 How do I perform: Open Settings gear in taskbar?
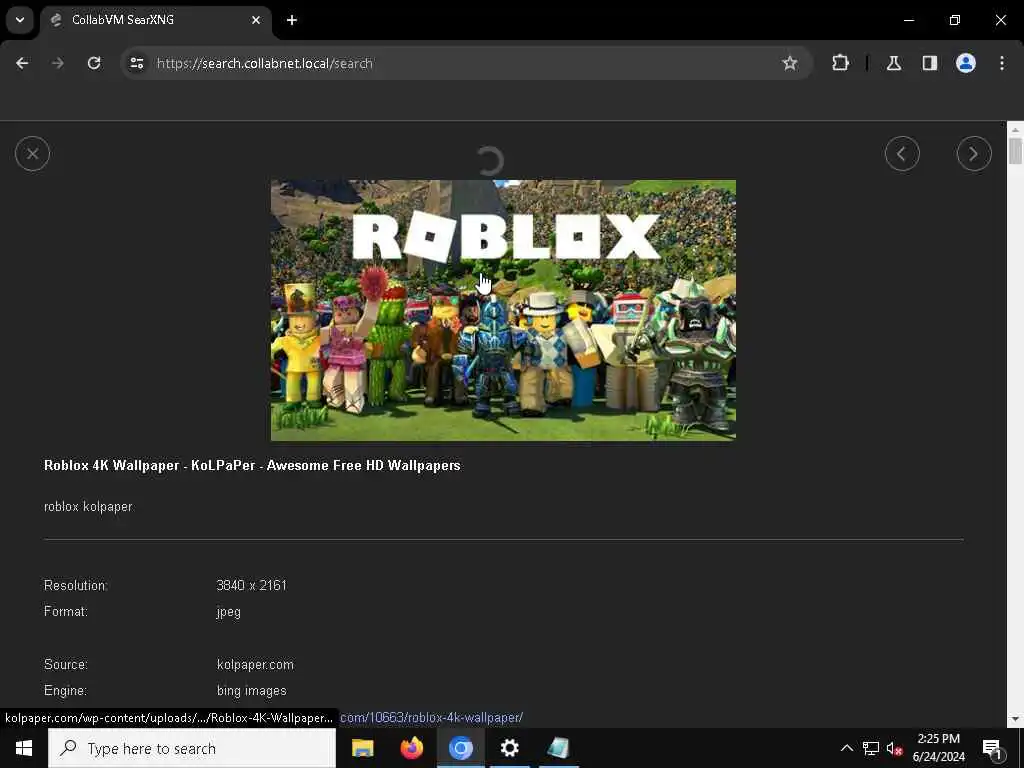tap(509, 748)
